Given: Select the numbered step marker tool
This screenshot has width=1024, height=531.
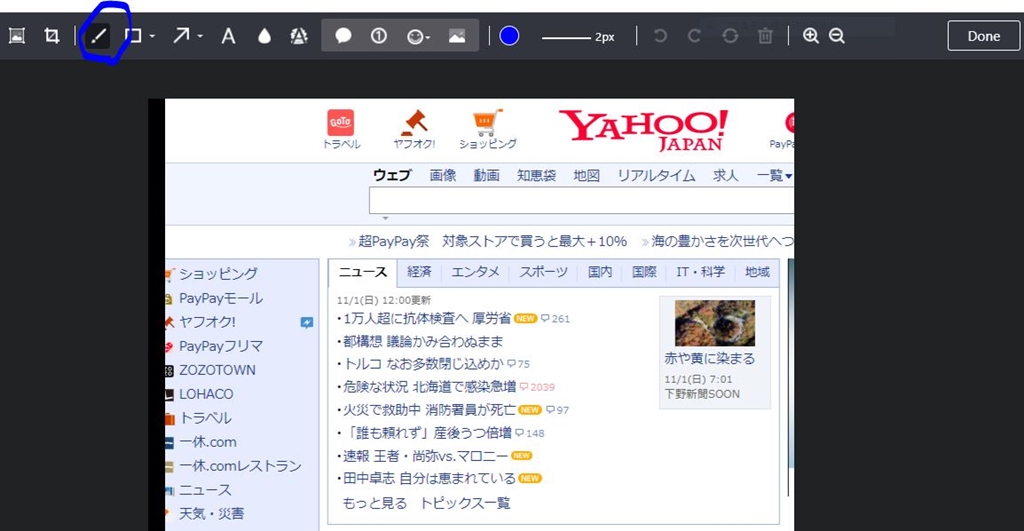Looking at the screenshot, I should [379, 36].
